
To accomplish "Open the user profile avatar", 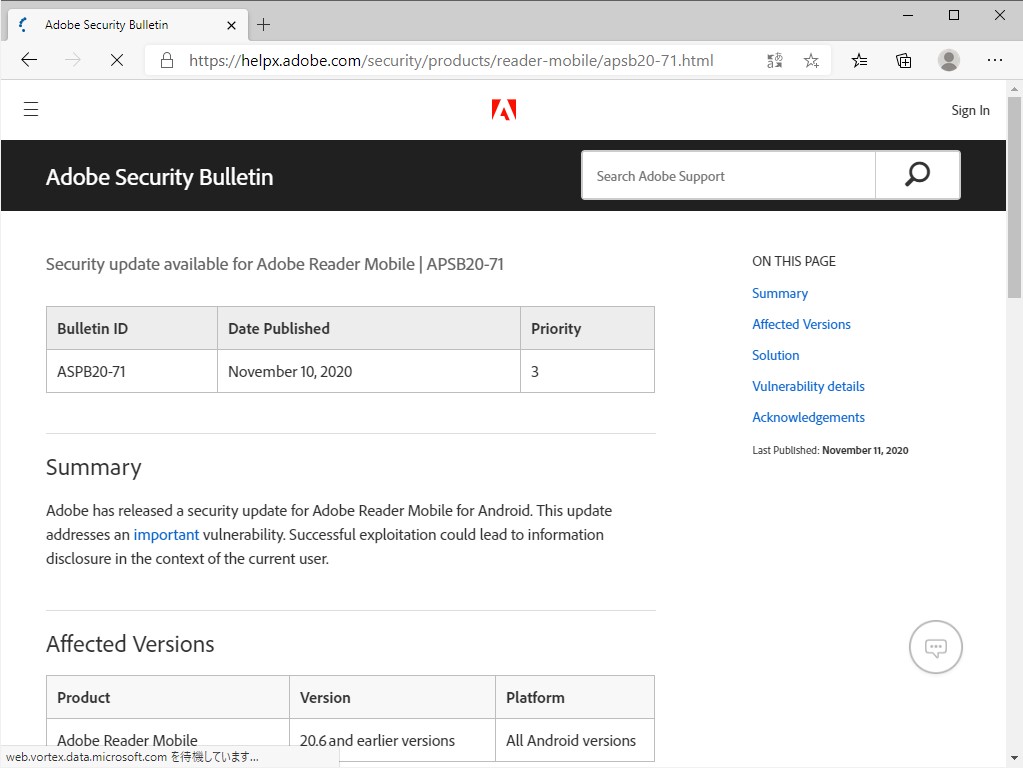I will (949, 60).
